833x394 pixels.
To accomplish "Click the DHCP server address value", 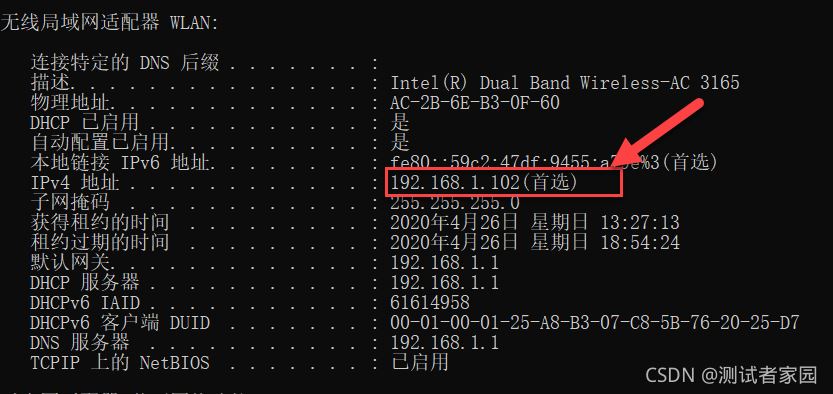I will 445,282.
